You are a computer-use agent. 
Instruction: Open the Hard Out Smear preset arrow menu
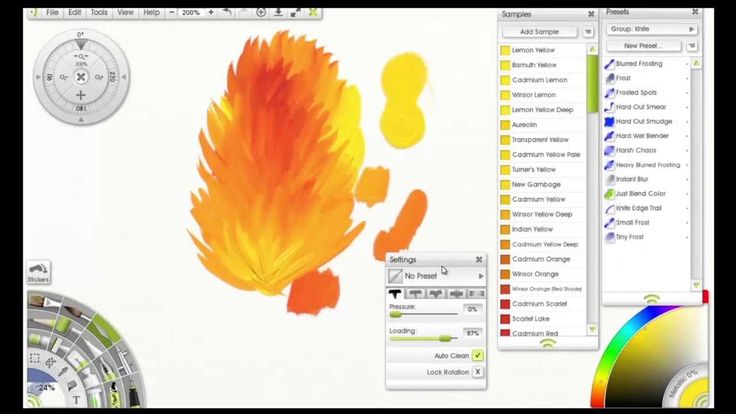tap(687, 107)
